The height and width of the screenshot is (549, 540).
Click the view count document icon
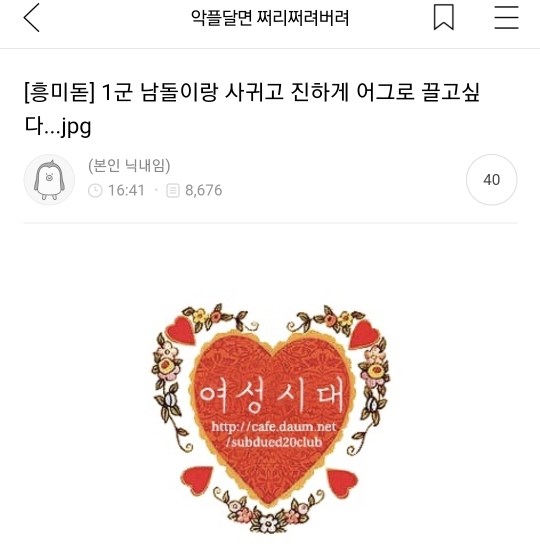pyautogui.click(x=173, y=191)
